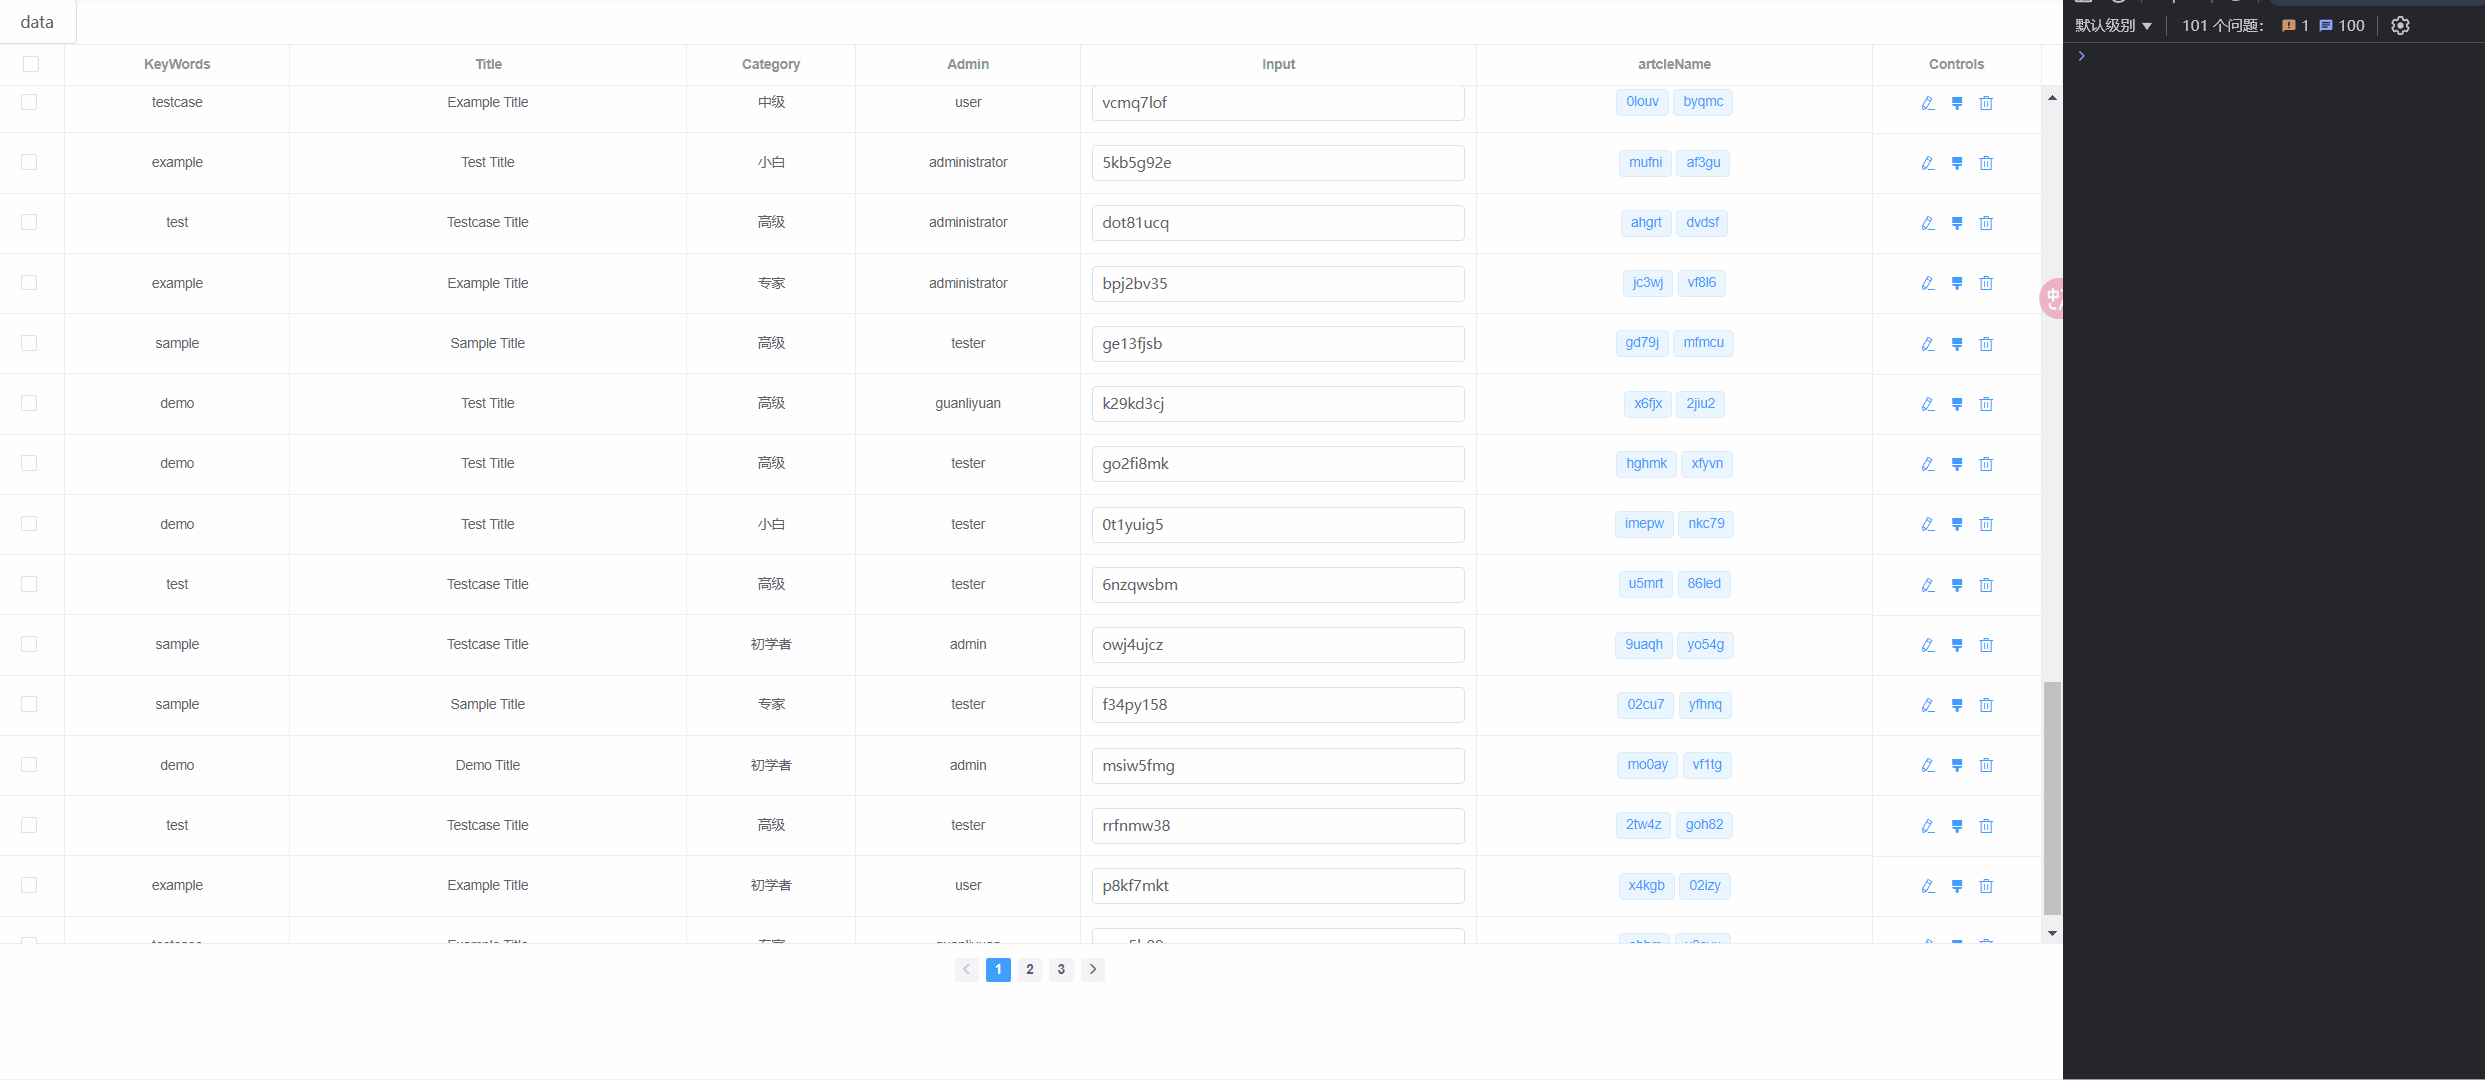Click brush icon in owj4ujcz row
Image resolution: width=2485 pixels, height=1080 pixels.
tap(1956, 645)
